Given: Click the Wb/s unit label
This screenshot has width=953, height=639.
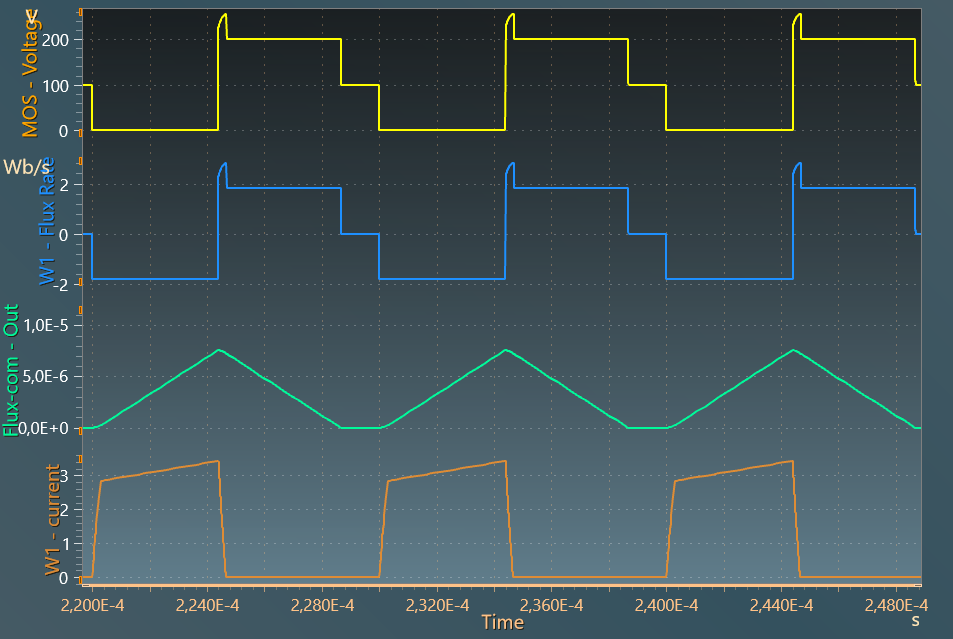Looking at the screenshot, I should (25, 167).
